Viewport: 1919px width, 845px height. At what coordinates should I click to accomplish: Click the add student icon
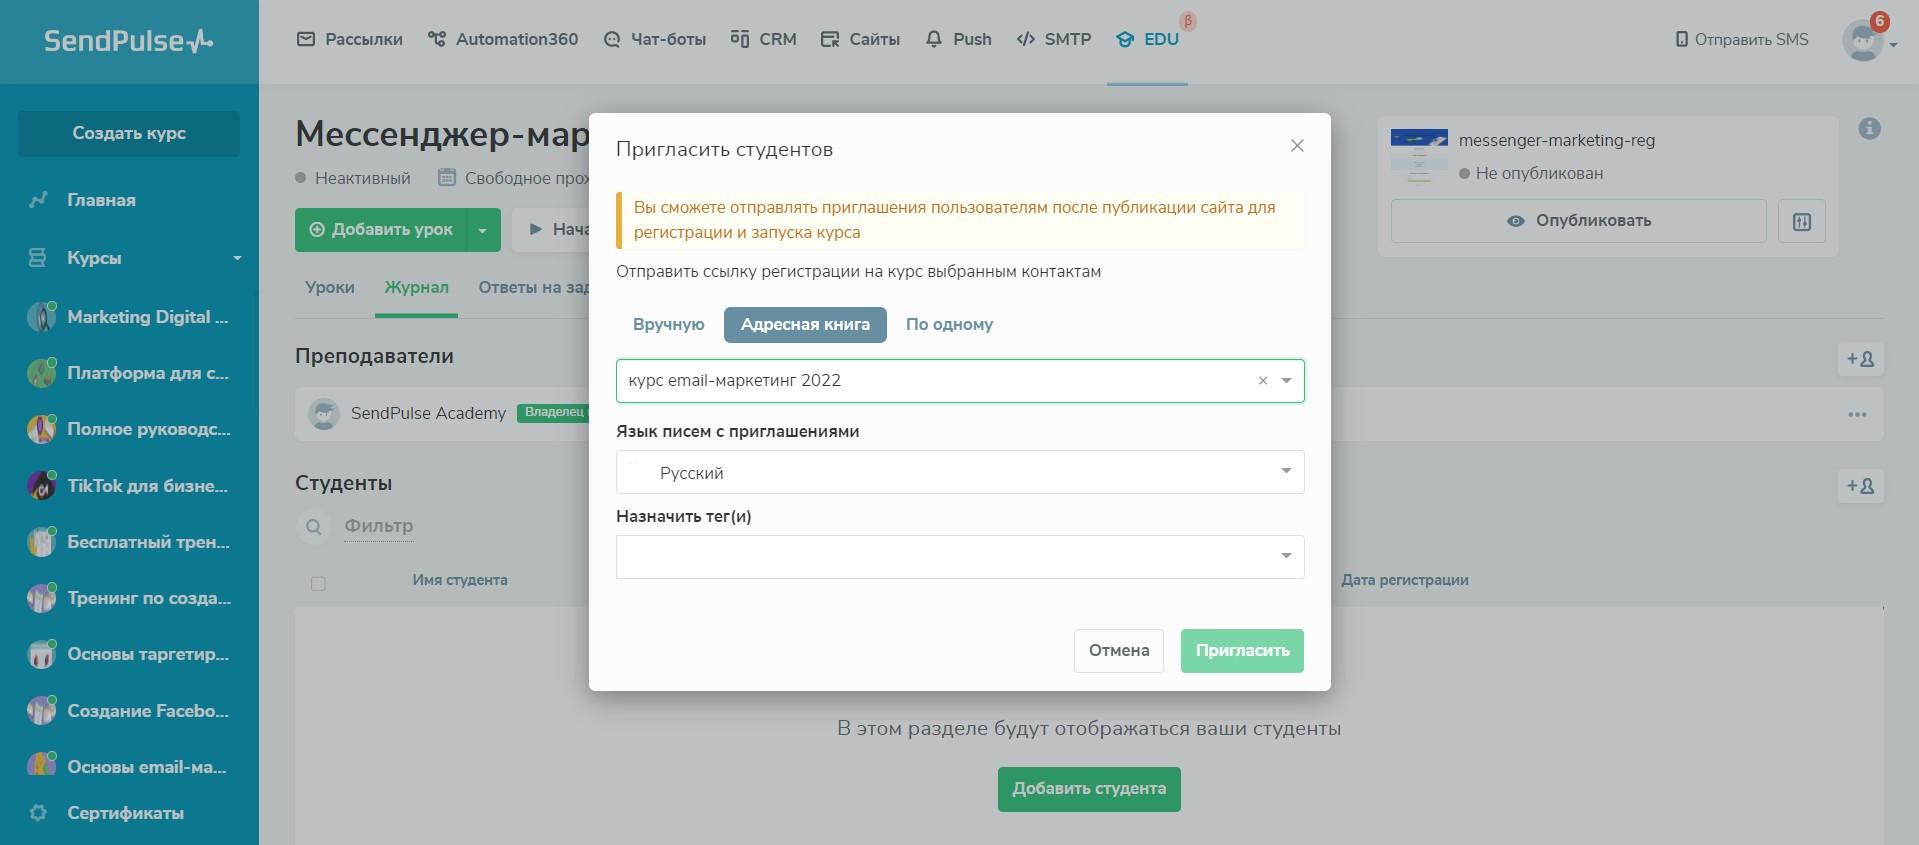click(x=1860, y=486)
